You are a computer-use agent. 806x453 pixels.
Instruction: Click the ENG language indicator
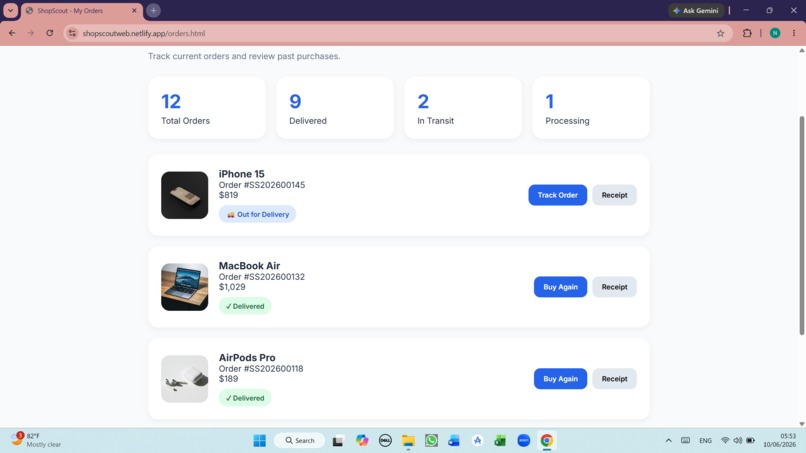(705, 441)
